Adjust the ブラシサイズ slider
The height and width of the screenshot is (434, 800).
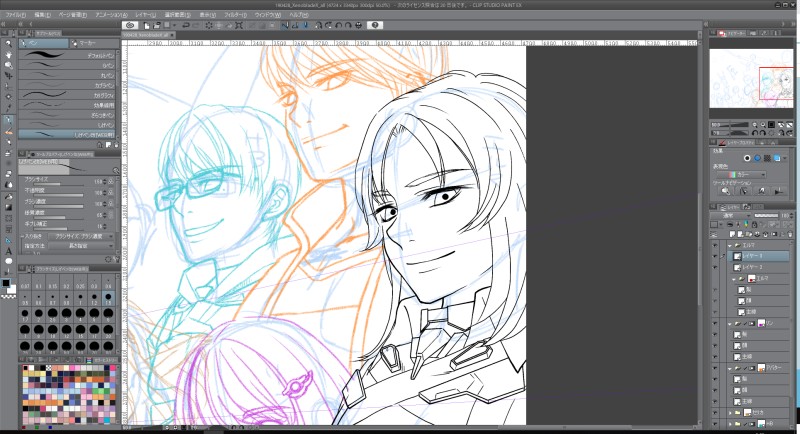(x=59, y=182)
